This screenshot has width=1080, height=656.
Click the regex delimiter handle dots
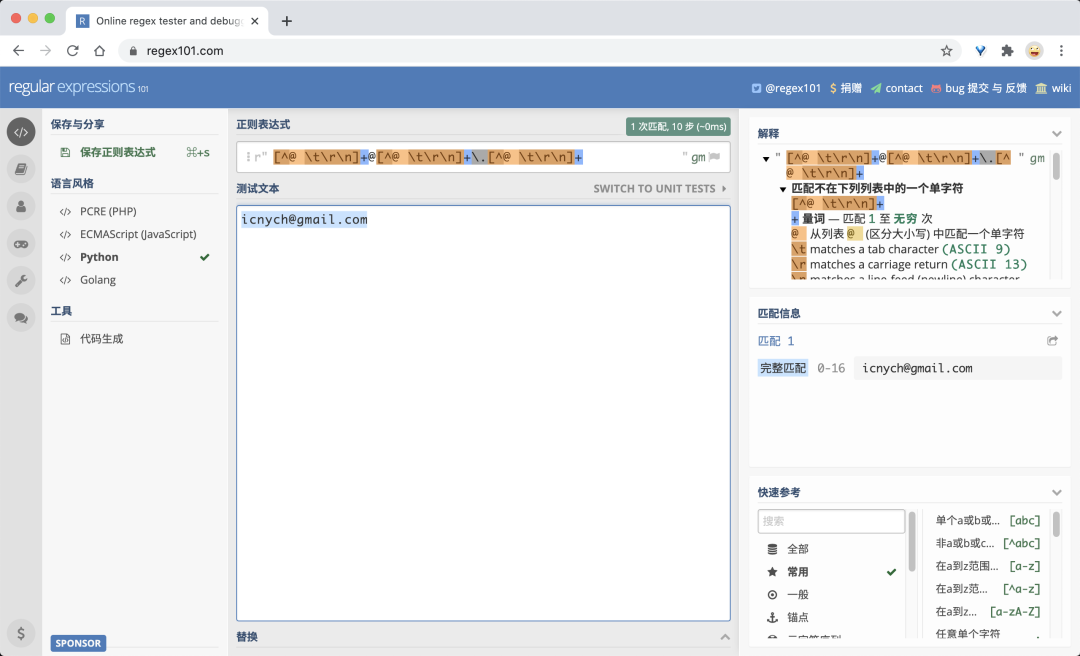[x=248, y=157]
